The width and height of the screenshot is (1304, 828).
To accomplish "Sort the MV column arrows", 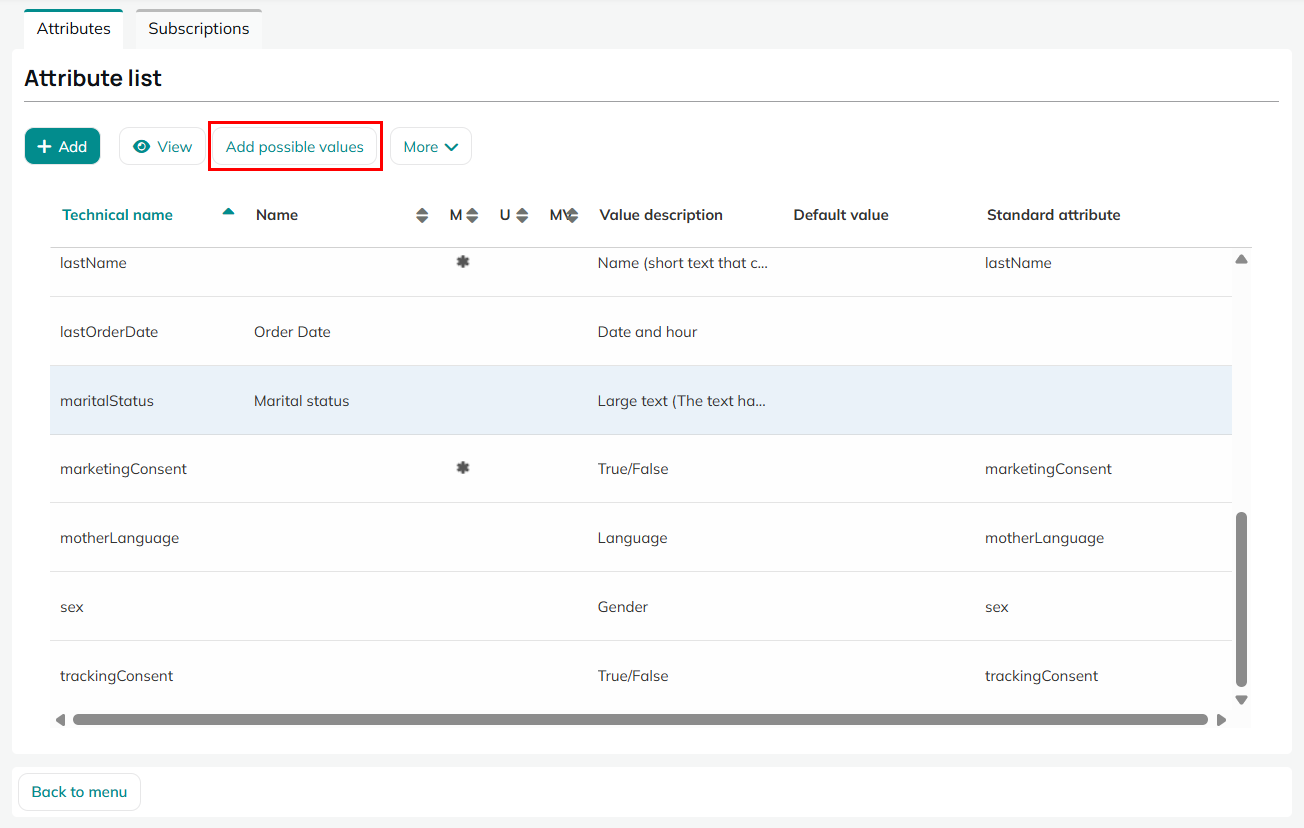I will (572, 215).
